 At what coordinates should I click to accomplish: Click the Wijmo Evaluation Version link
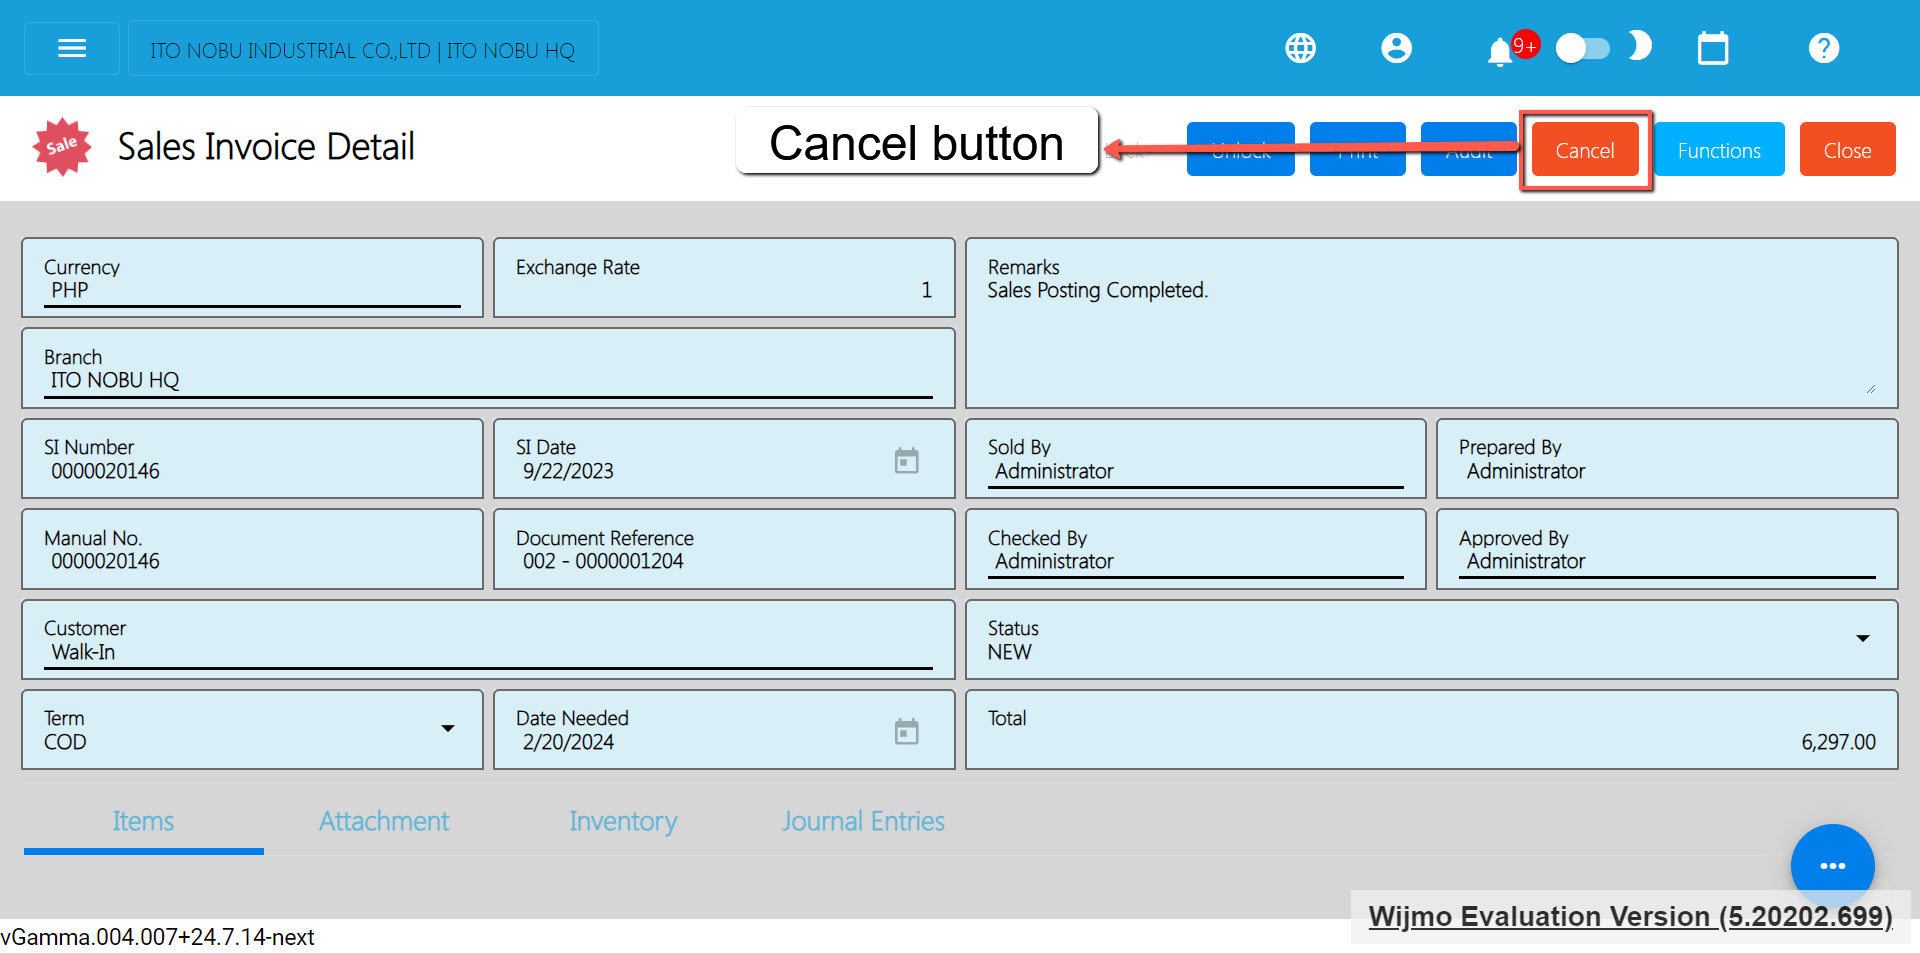coord(1630,916)
